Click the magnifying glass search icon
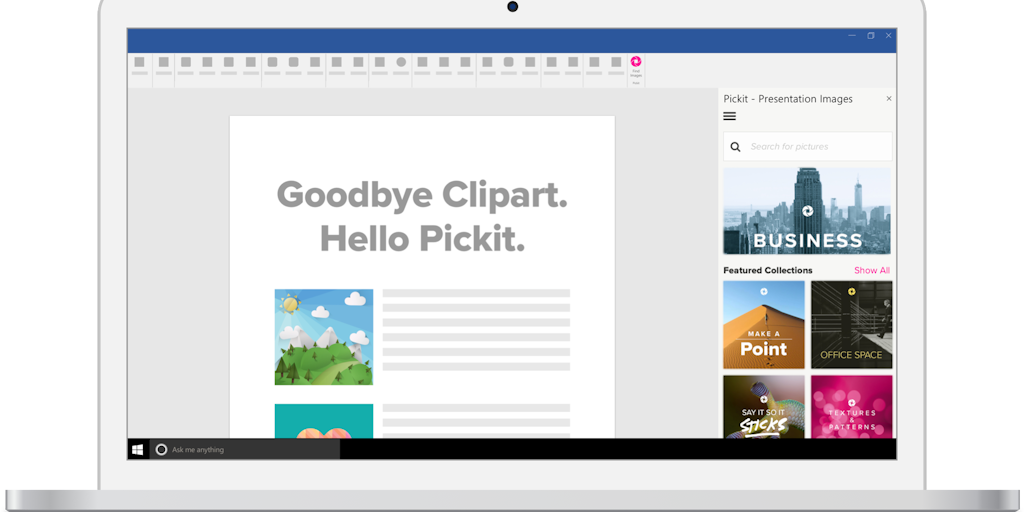This screenshot has width=1024, height=512. (x=735, y=147)
